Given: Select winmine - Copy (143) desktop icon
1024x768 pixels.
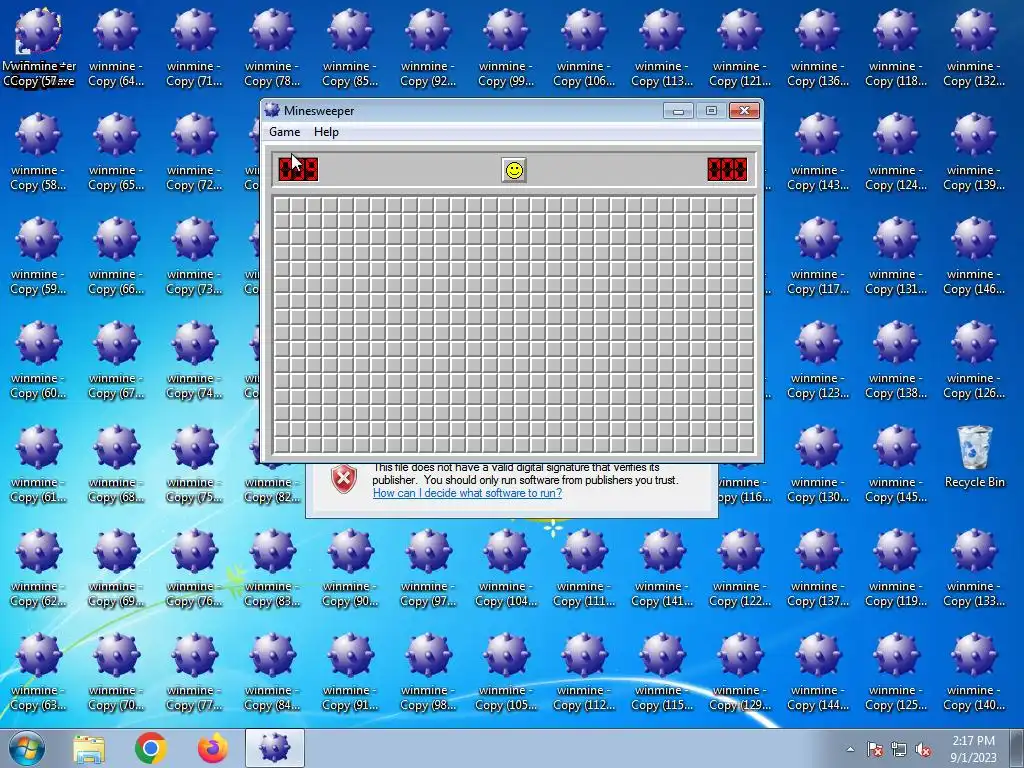Looking at the screenshot, I should pyautogui.click(x=818, y=152).
